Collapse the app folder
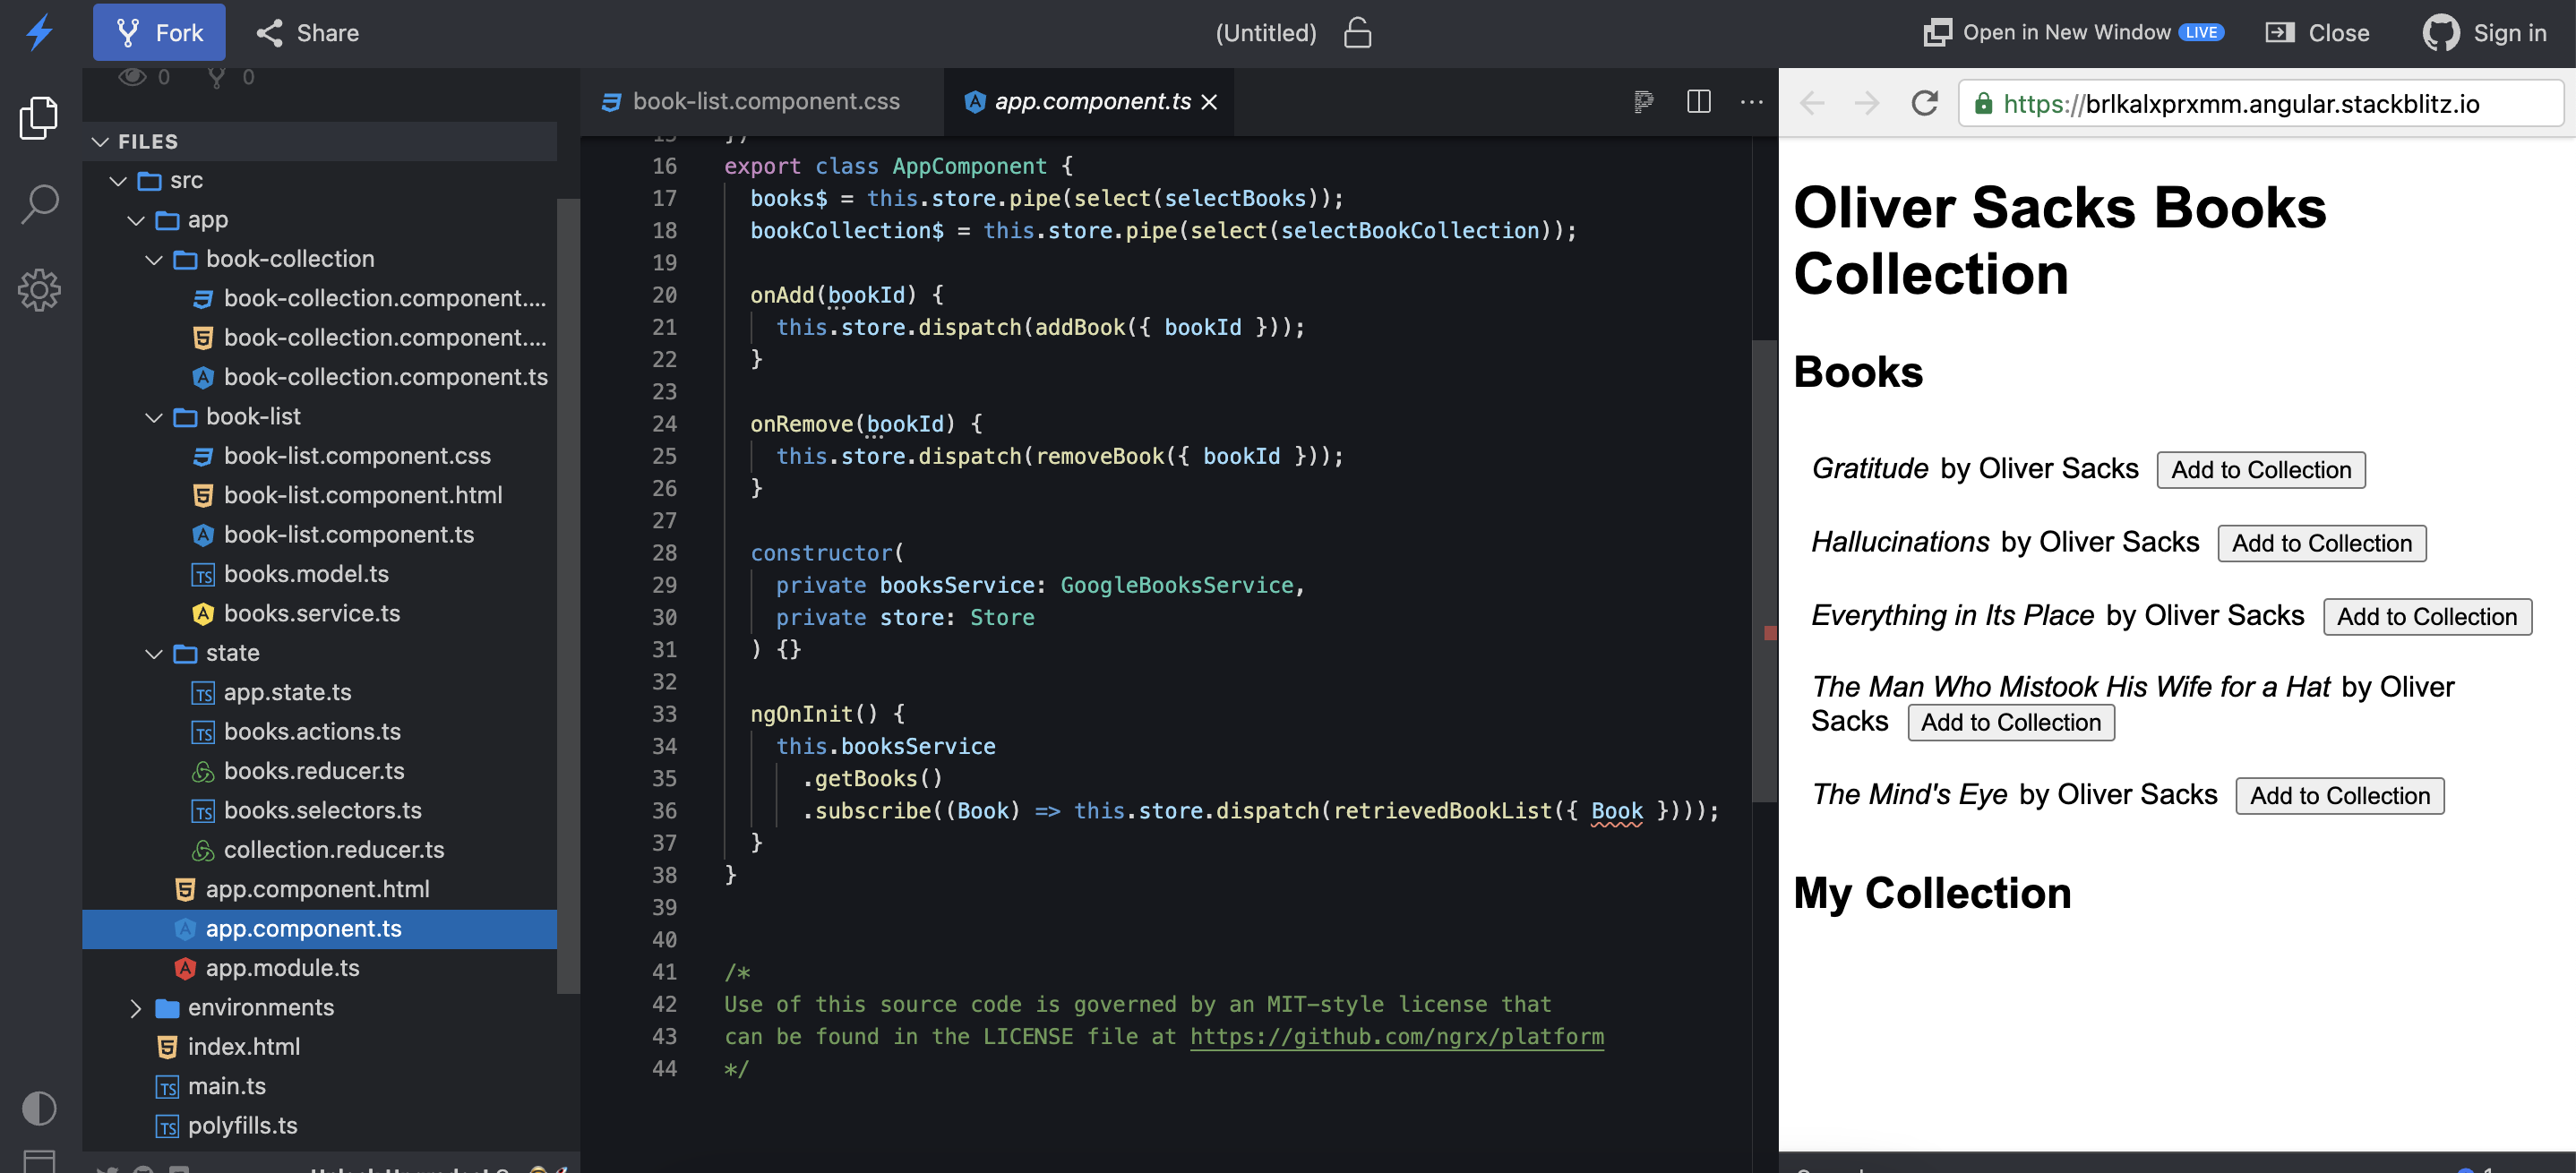The width and height of the screenshot is (2576, 1173). [x=136, y=220]
